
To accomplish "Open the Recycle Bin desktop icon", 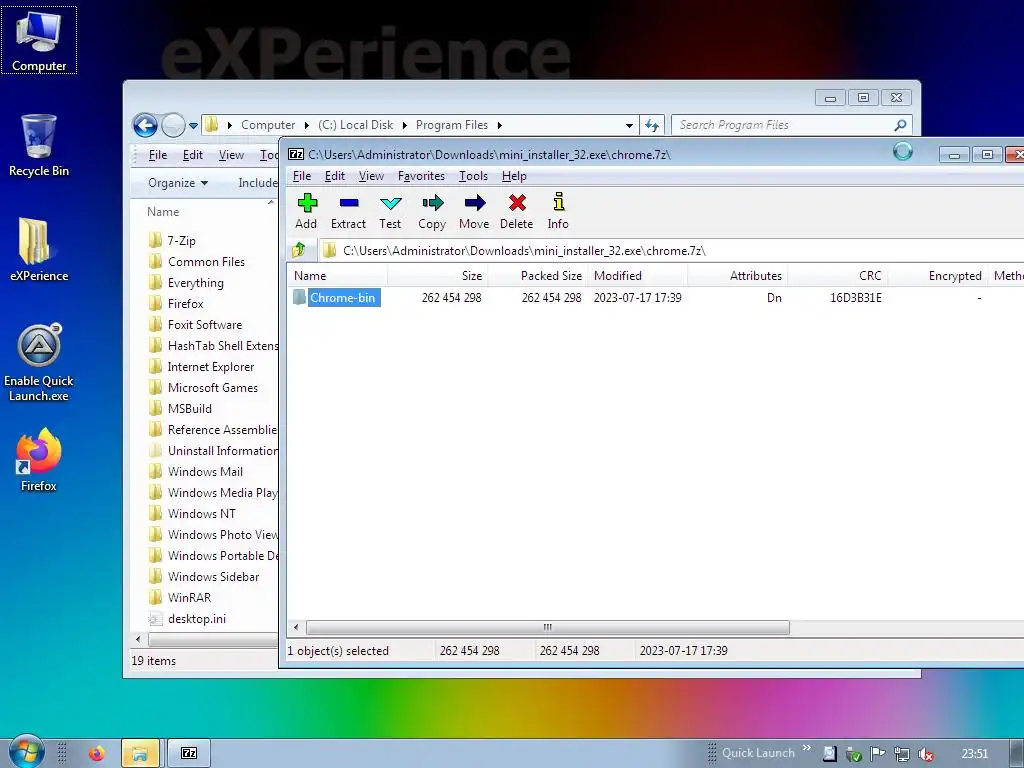I will (x=39, y=145).
